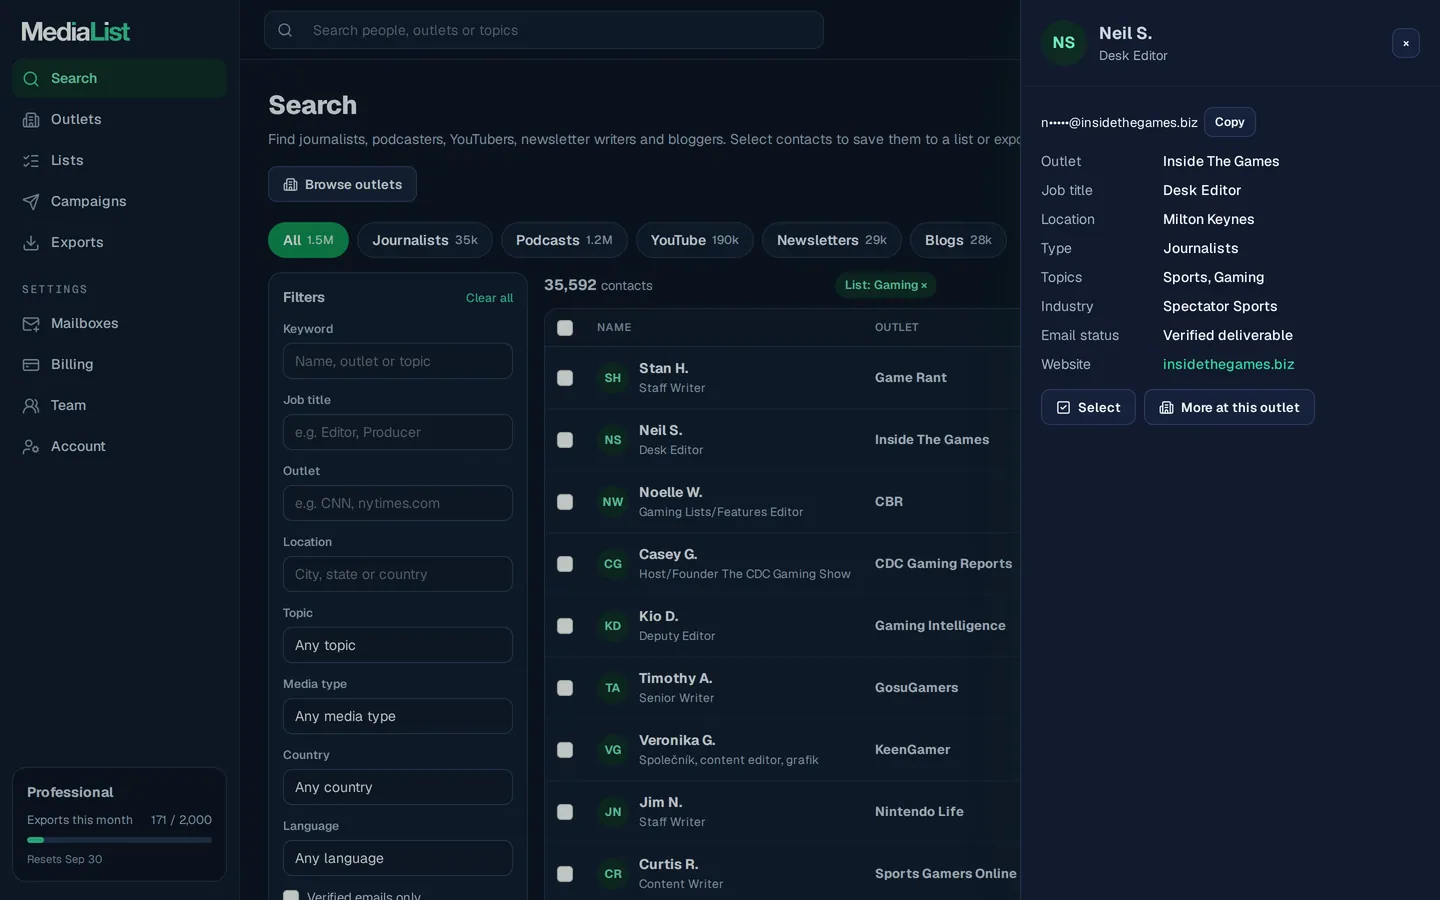Open the Any language dropdown
Screen dimensions: 1440x900
click(x=398, y=858)
